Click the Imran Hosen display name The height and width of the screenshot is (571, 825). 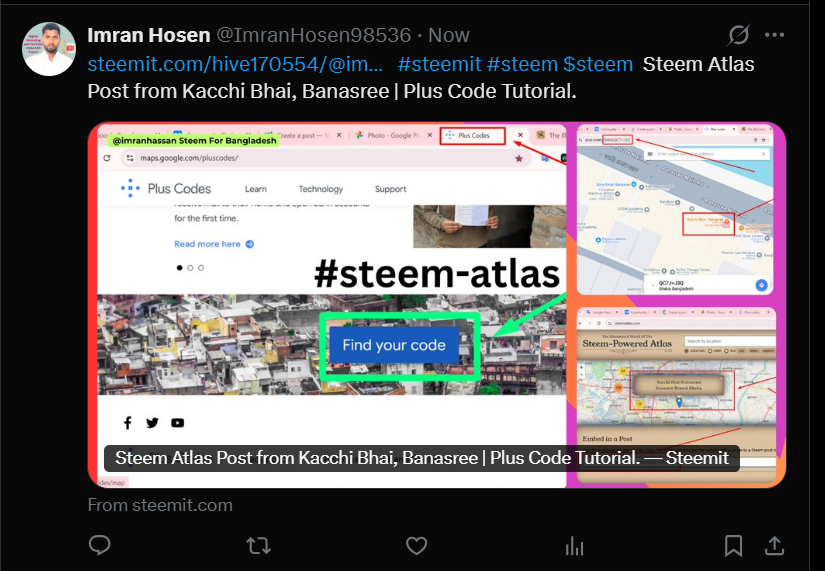149,35
